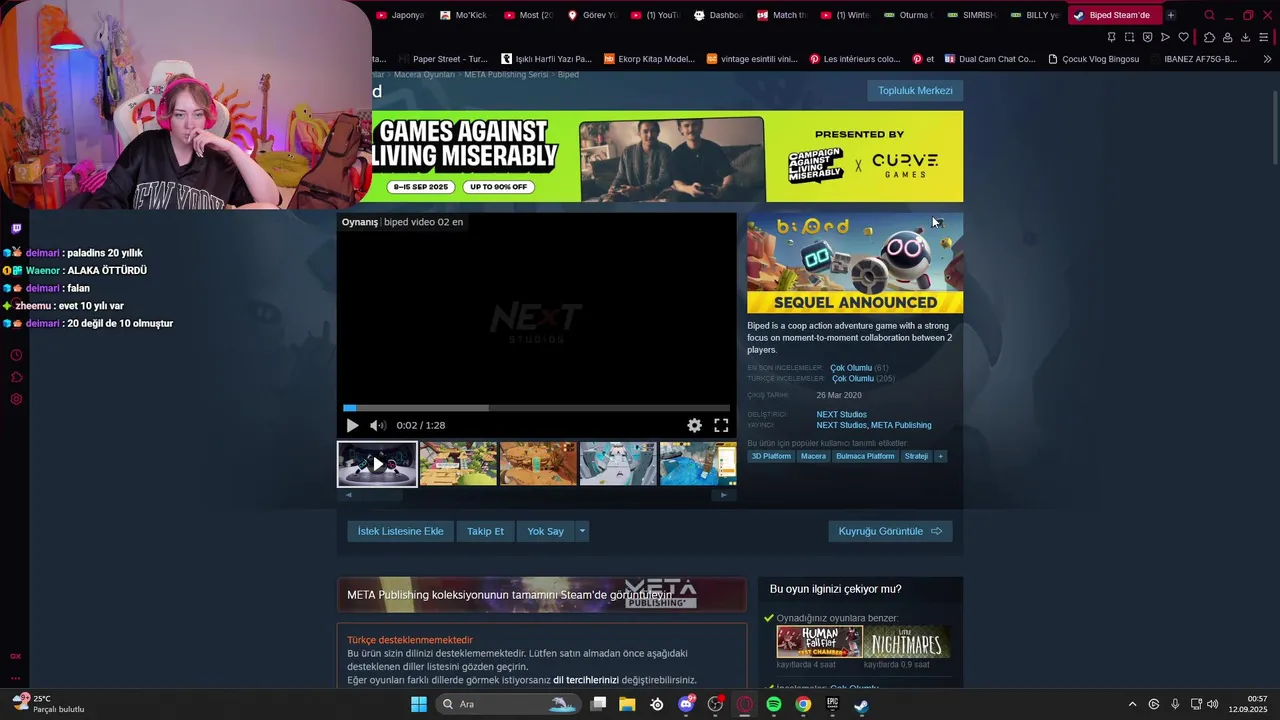1280x720 pixels.
Task: Open Windows Start menu
Action: (x=419, y=704)
